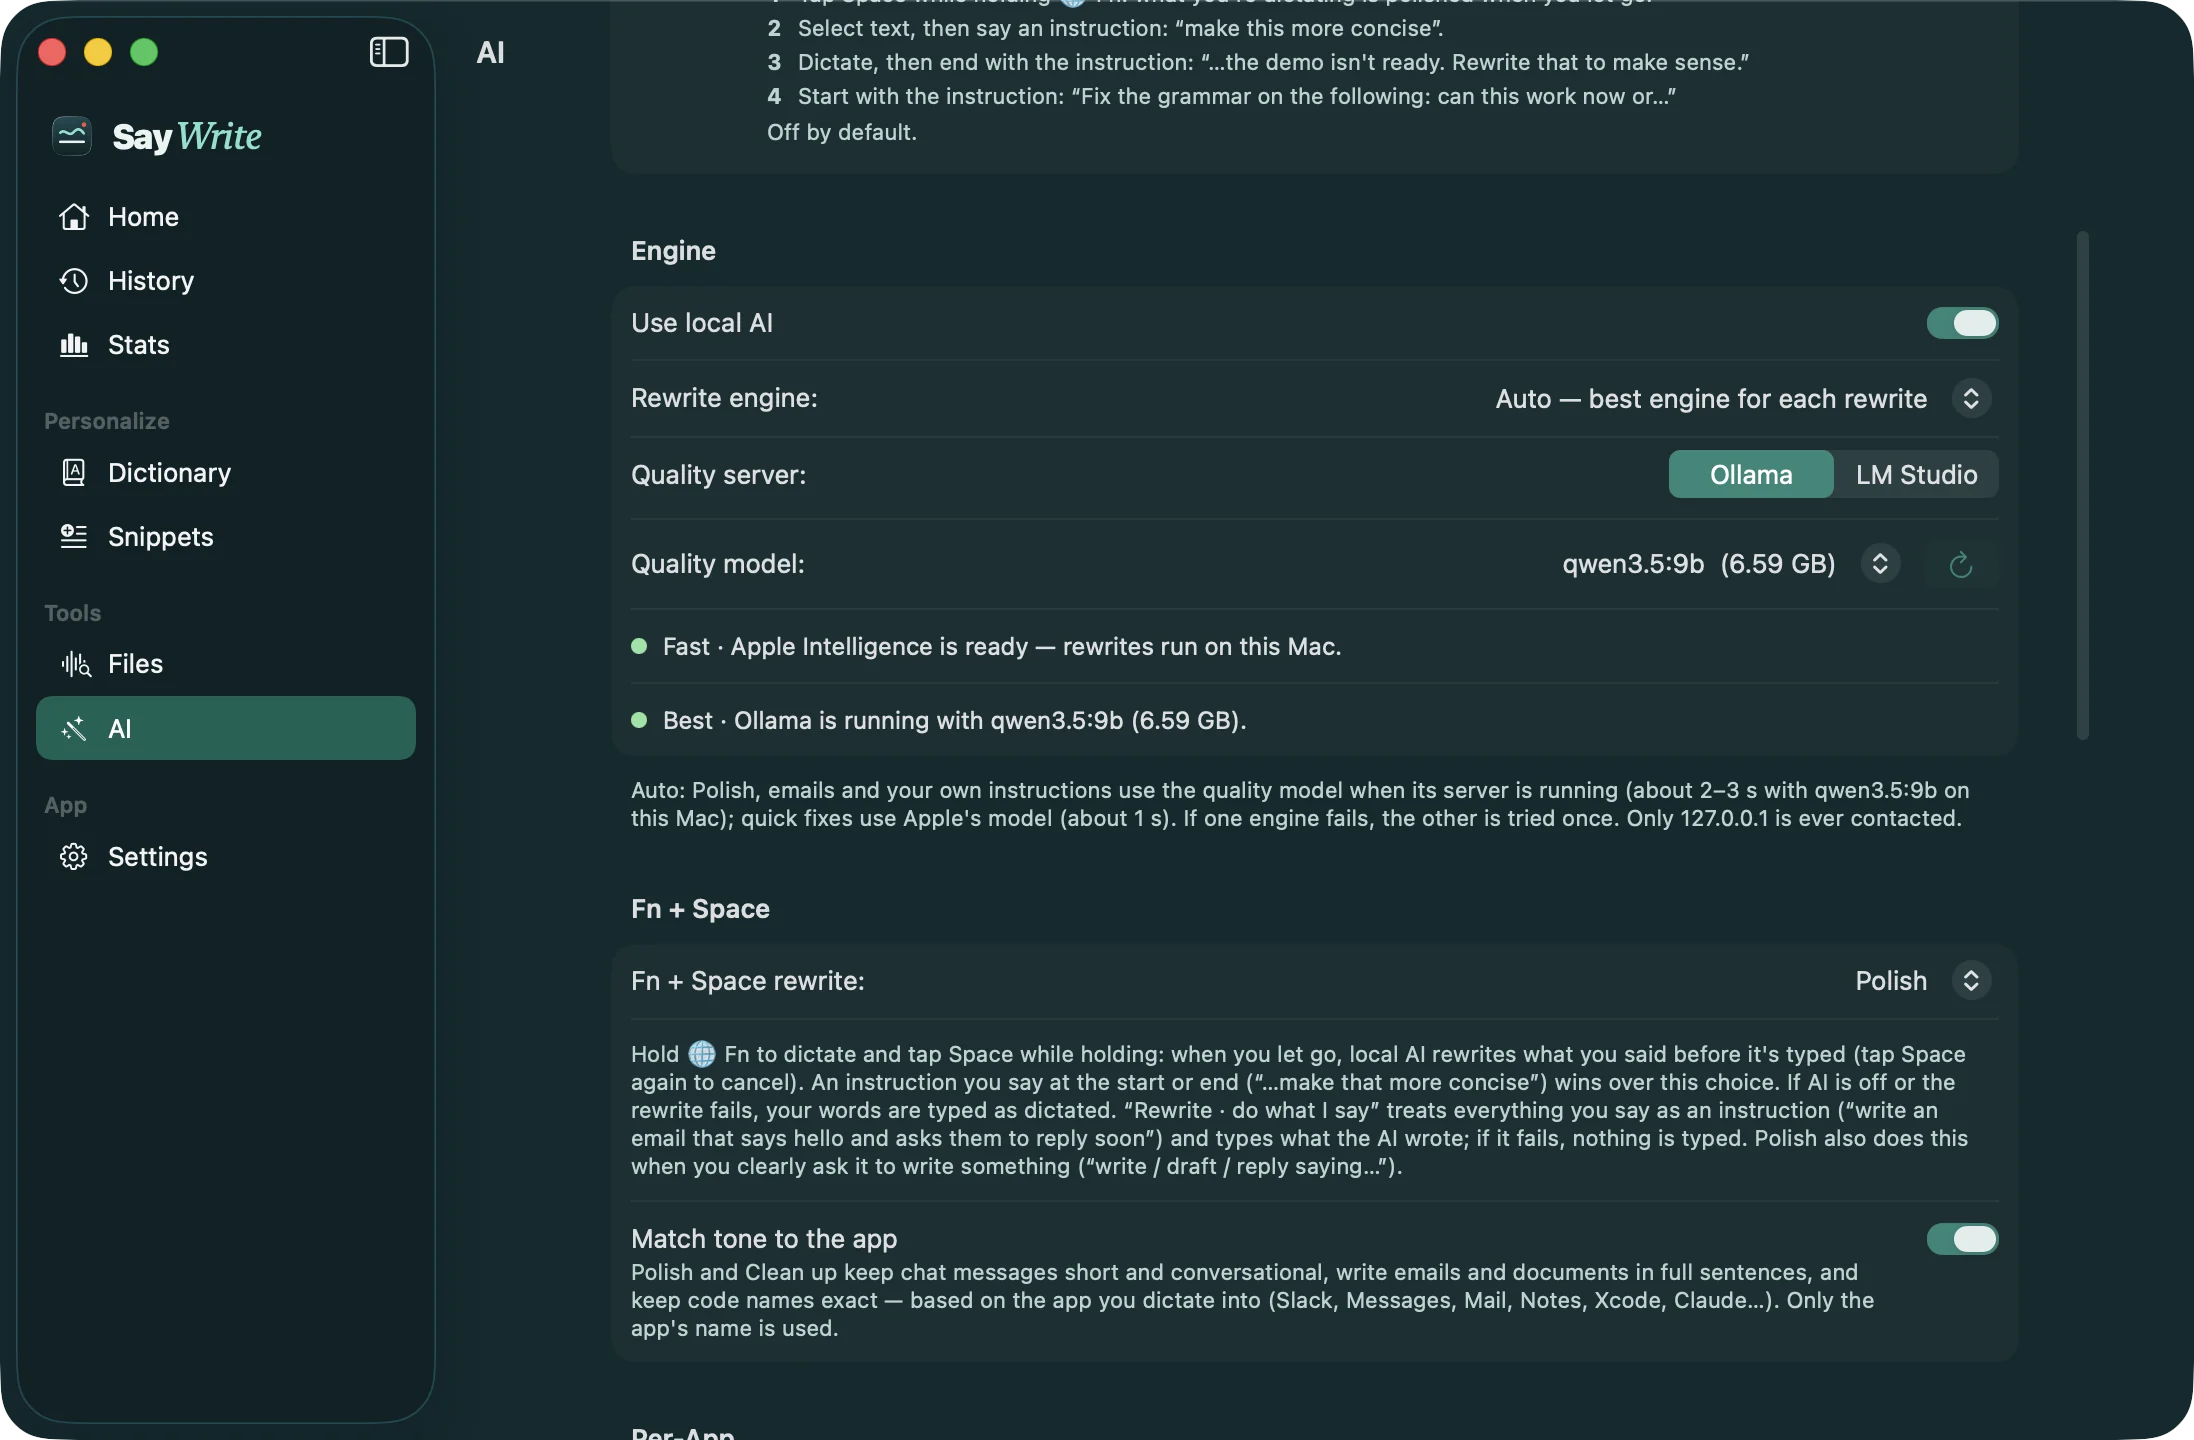This screenshot has width=2194, height=1440.
Task: Click the Home house icon
Action: point(74,217)
